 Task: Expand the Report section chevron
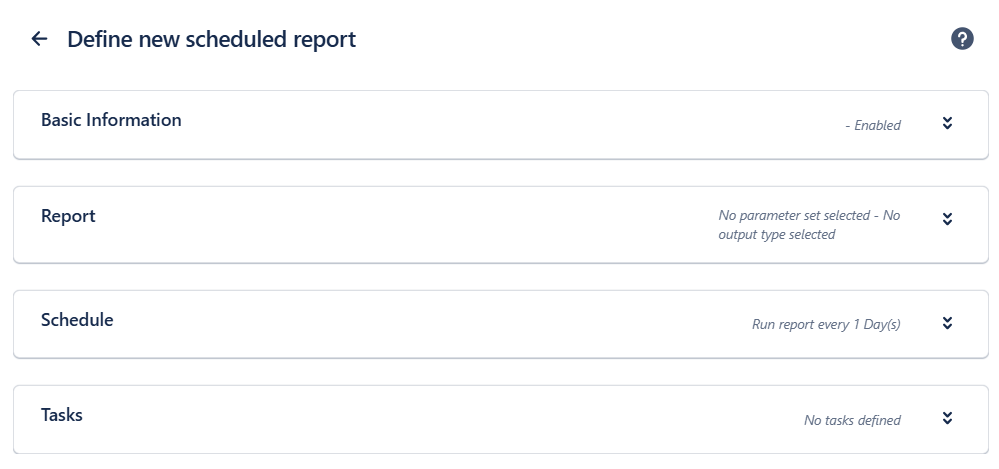(947, 219)
